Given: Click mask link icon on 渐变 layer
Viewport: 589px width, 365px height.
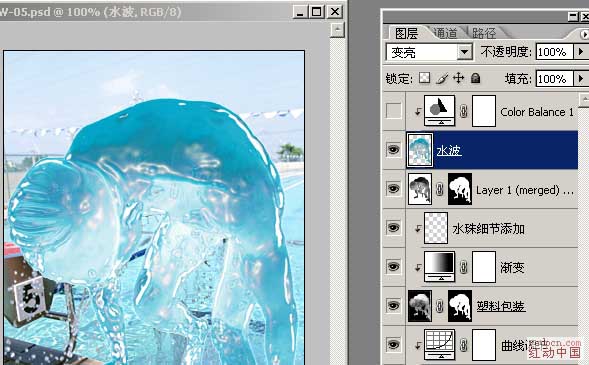Looking at the screenshot, I should point(464,267).
